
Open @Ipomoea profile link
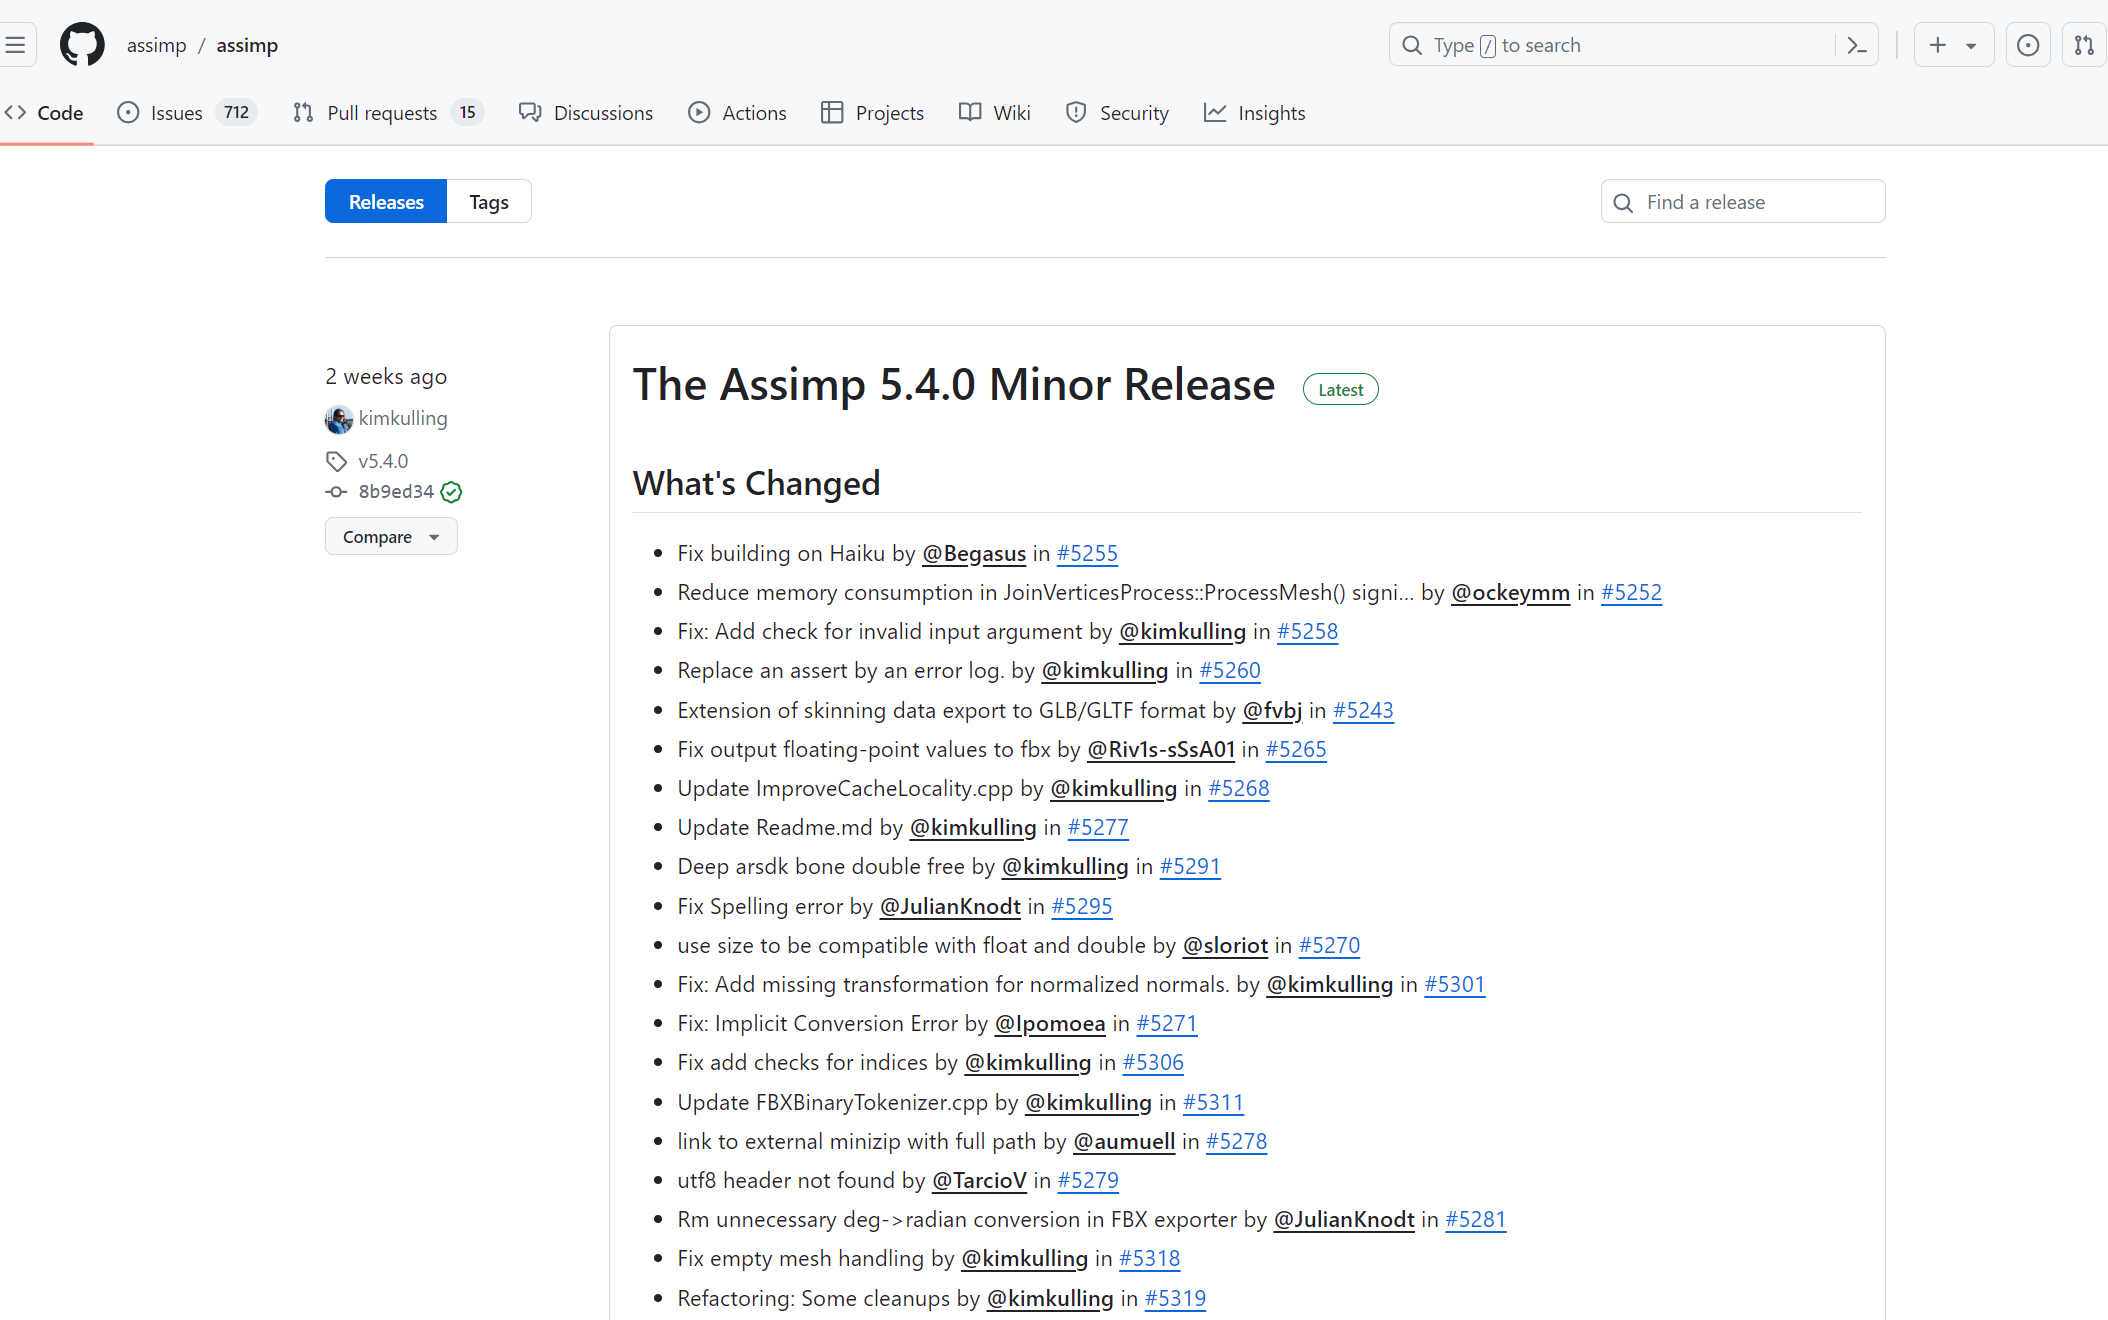[1050, 1023]
